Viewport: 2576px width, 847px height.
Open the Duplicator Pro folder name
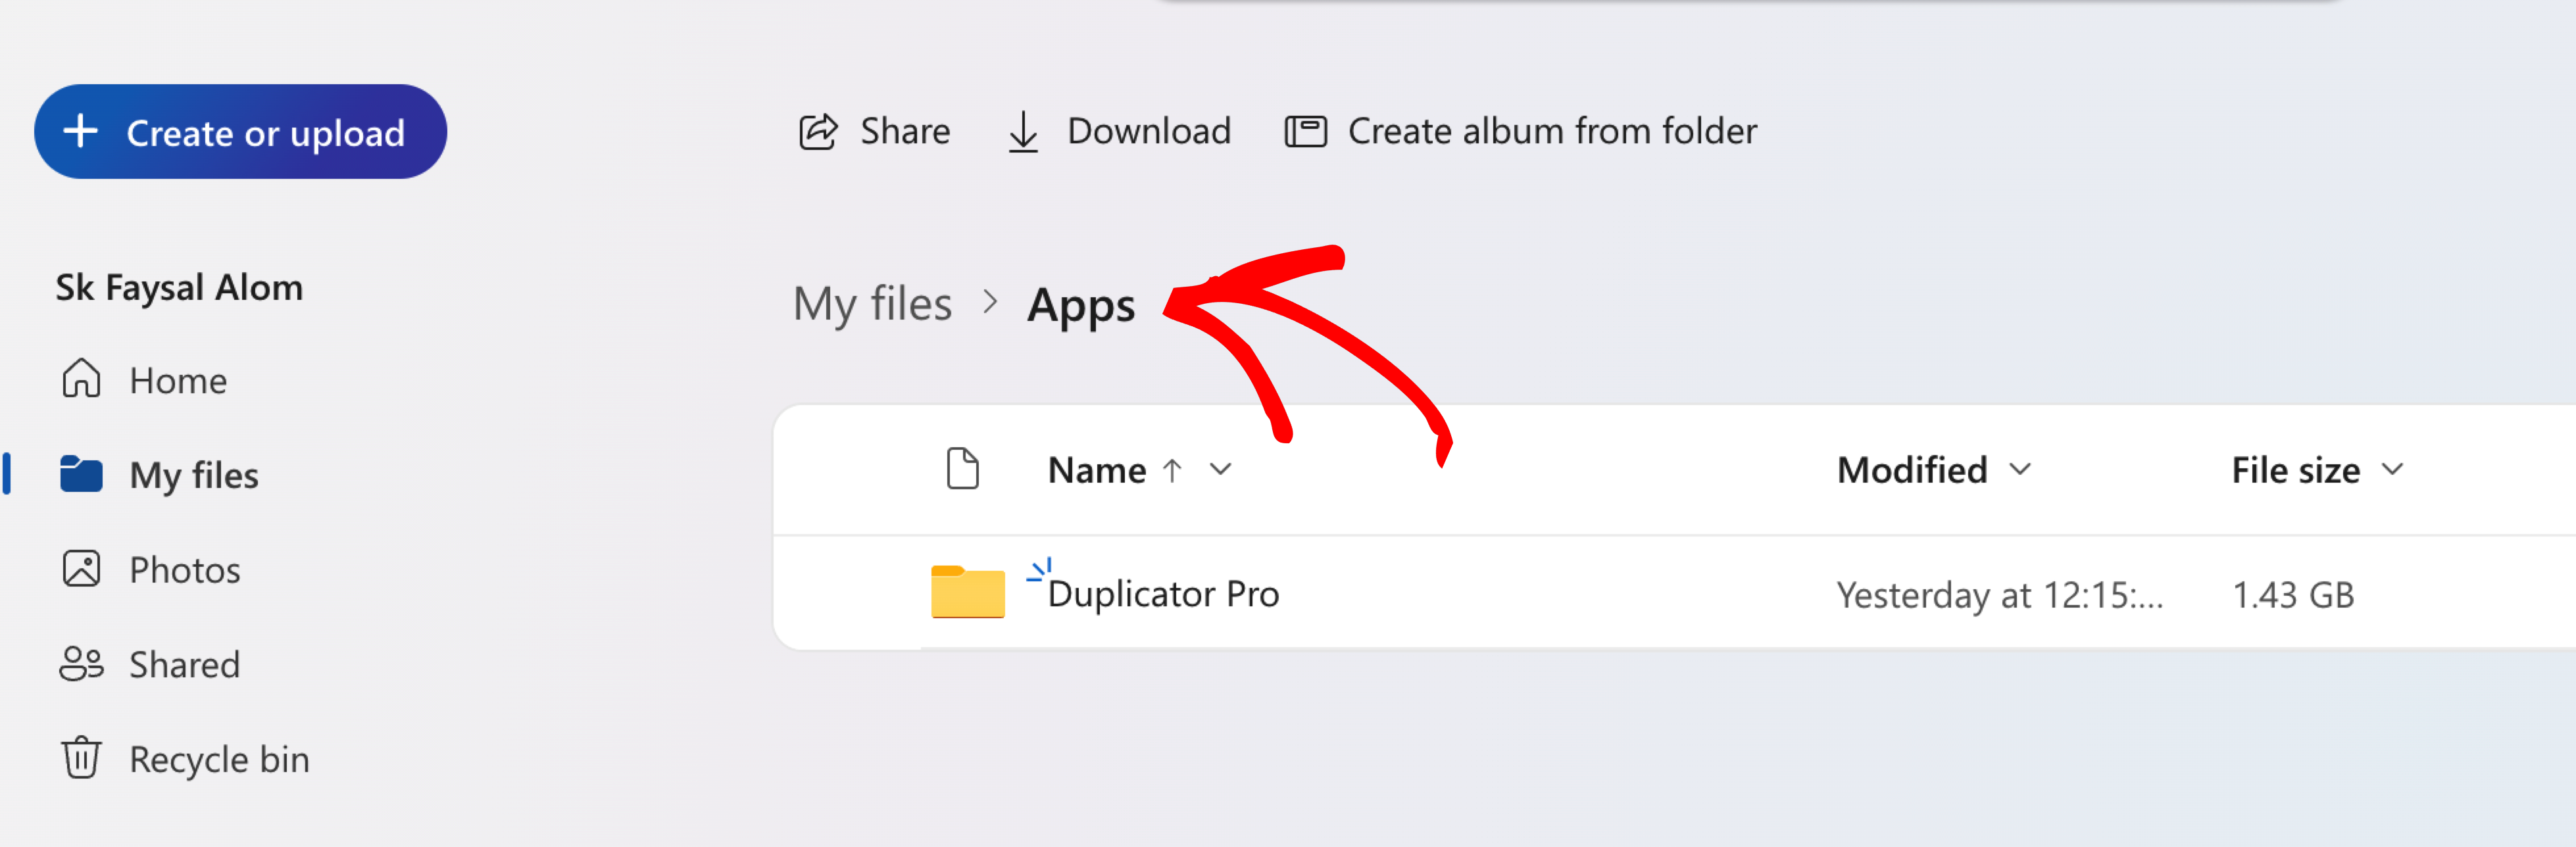coord(1163,594)
